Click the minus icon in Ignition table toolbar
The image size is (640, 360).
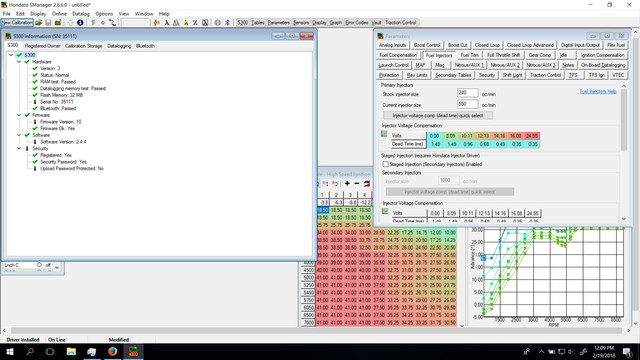[x=357, y=184]
